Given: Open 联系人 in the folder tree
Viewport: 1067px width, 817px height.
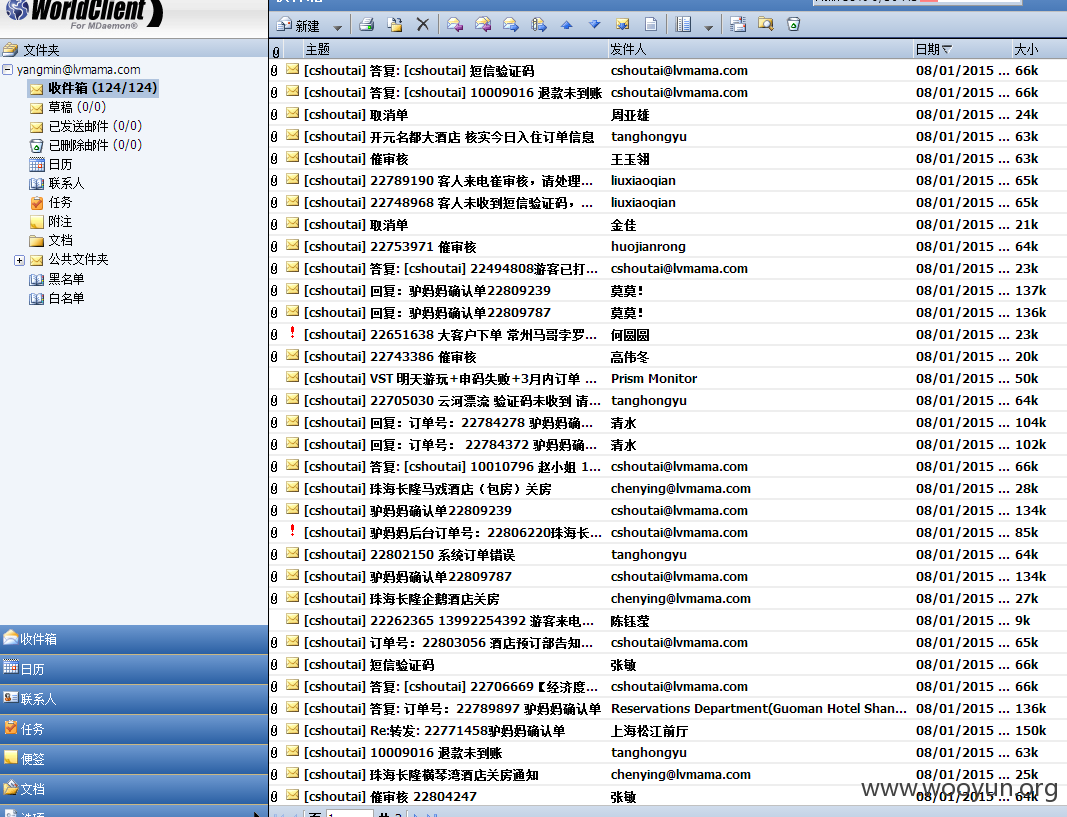Looking at the screenshot, I should (57, 184).
